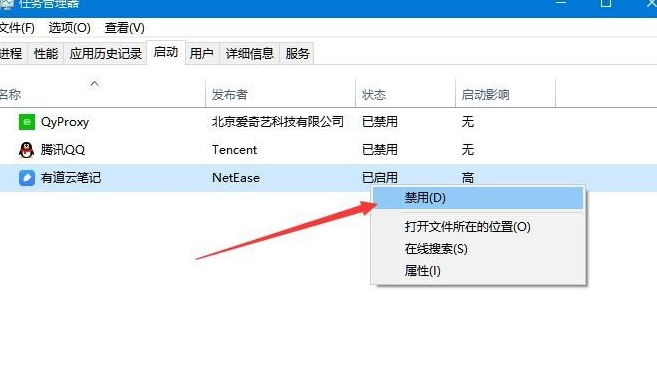Select the 腾讯QQ row name
The width and height of the screenshot is (657, 386).
[63, 150]
